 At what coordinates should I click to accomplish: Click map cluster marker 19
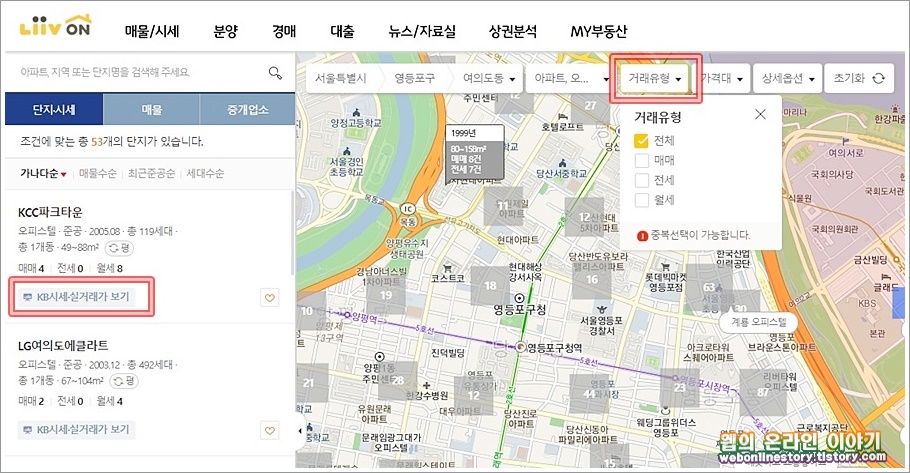386,295
